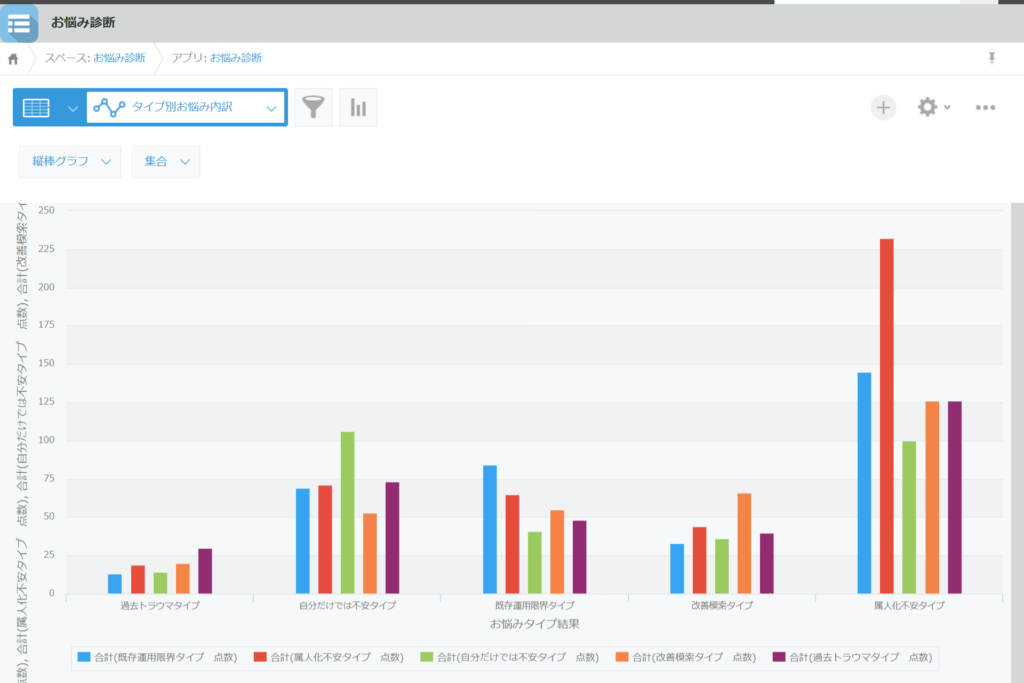Click the green bar in 自分だけでは不安タイプ
The width and height of the screenshot is (1024, 683).
[x=348, y=513]
